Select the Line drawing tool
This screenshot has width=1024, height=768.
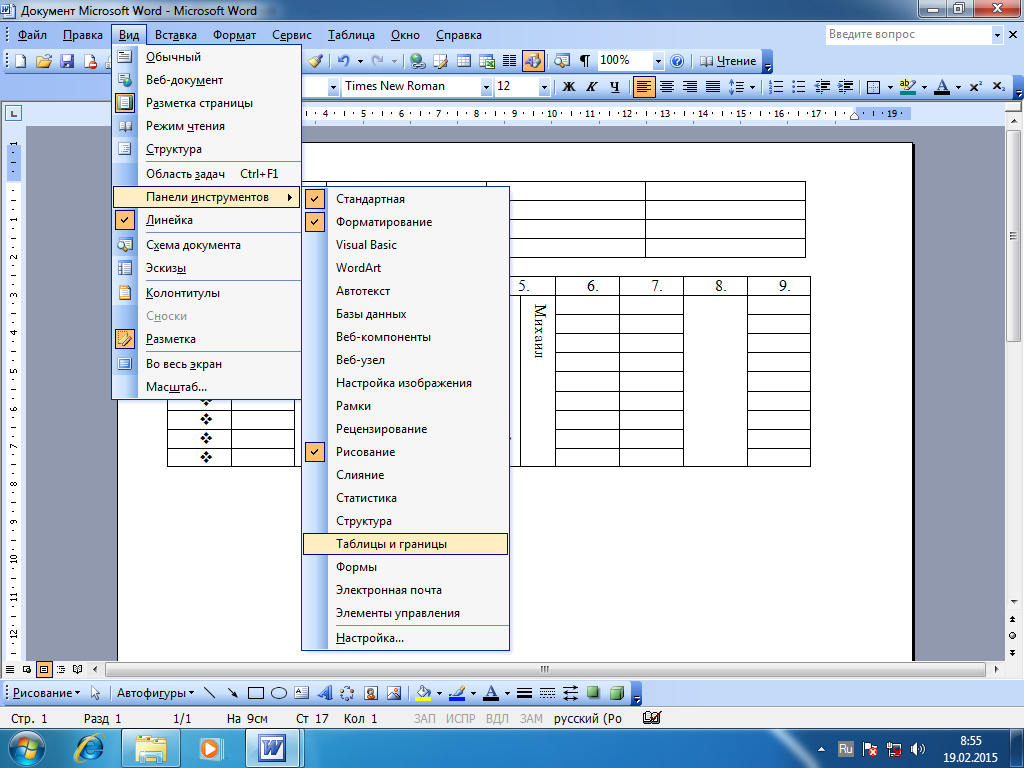point(210,692)
